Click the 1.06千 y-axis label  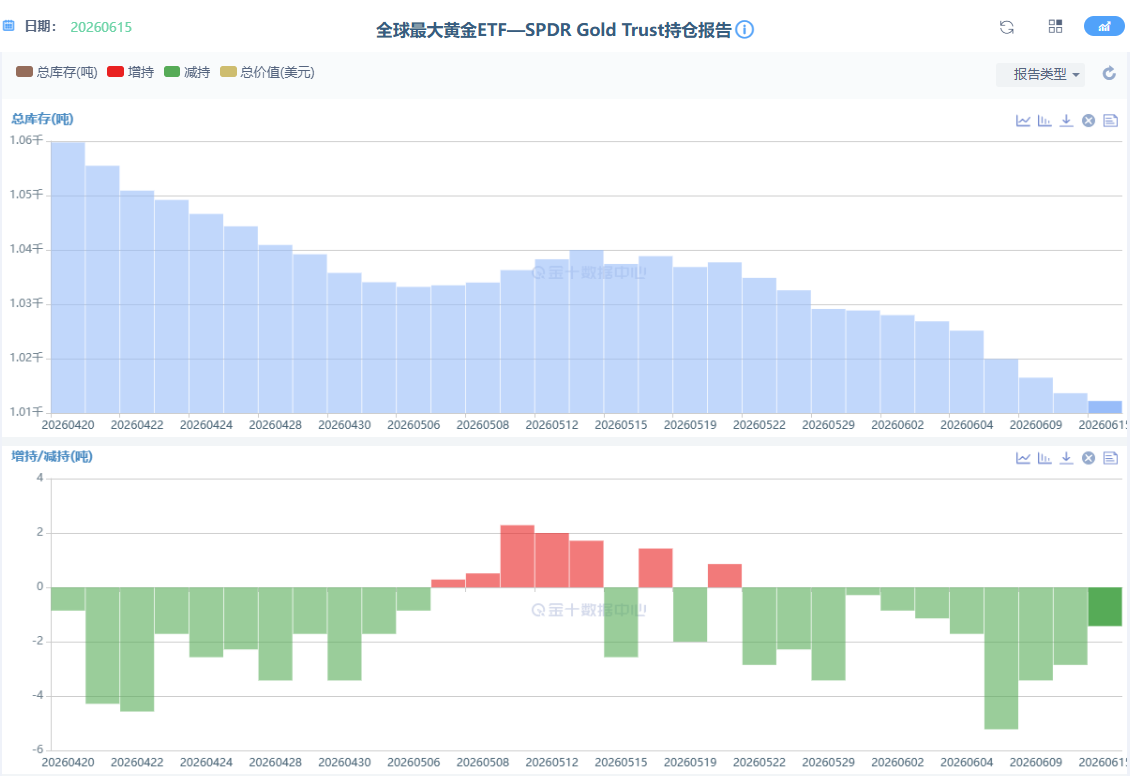tap(26, 140)
